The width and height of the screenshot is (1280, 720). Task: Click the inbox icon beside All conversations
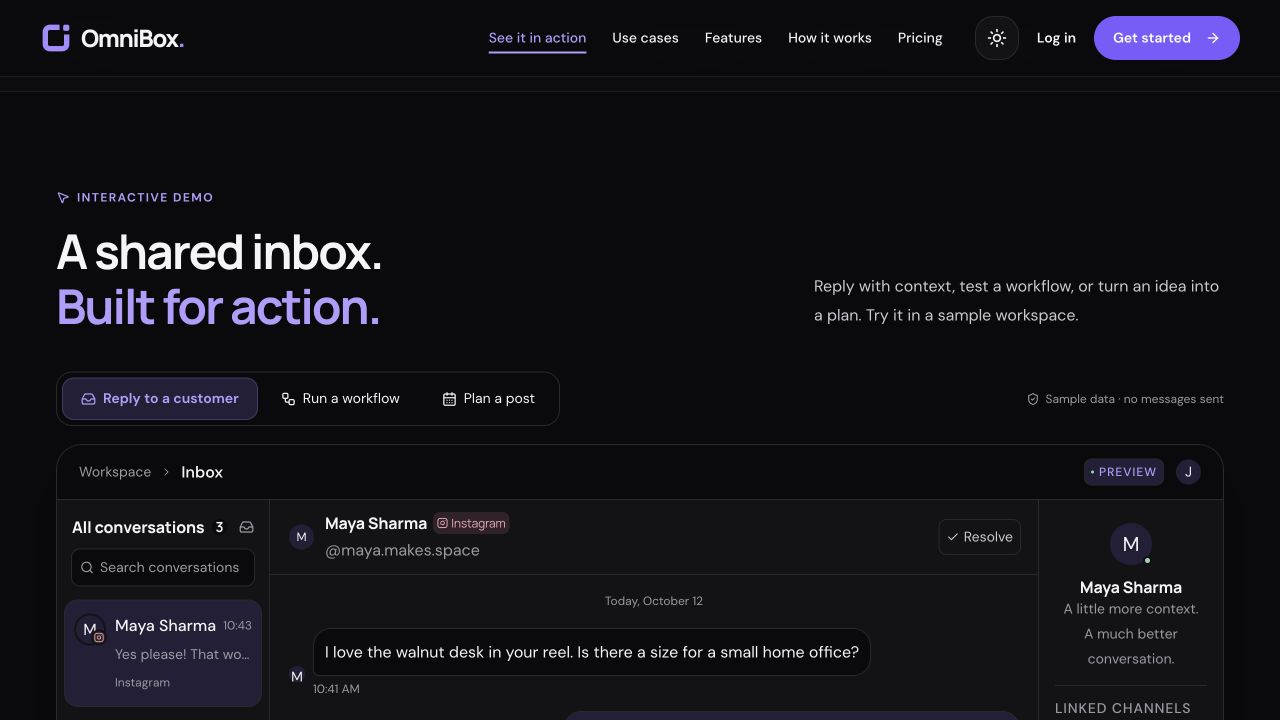(246, 527)
